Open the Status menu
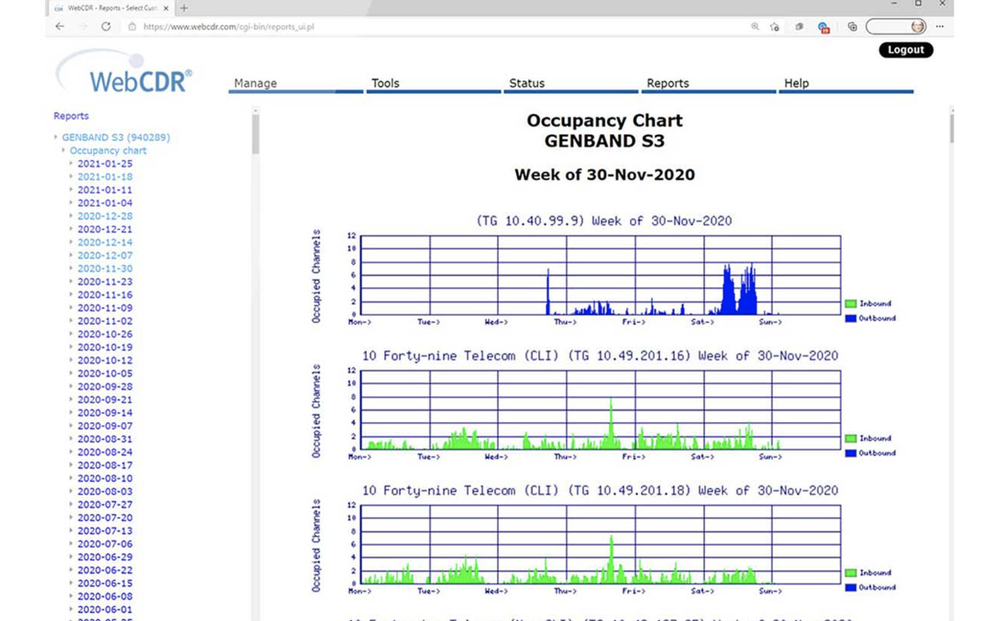This screenshot has height=621, width=1000. 527,83
